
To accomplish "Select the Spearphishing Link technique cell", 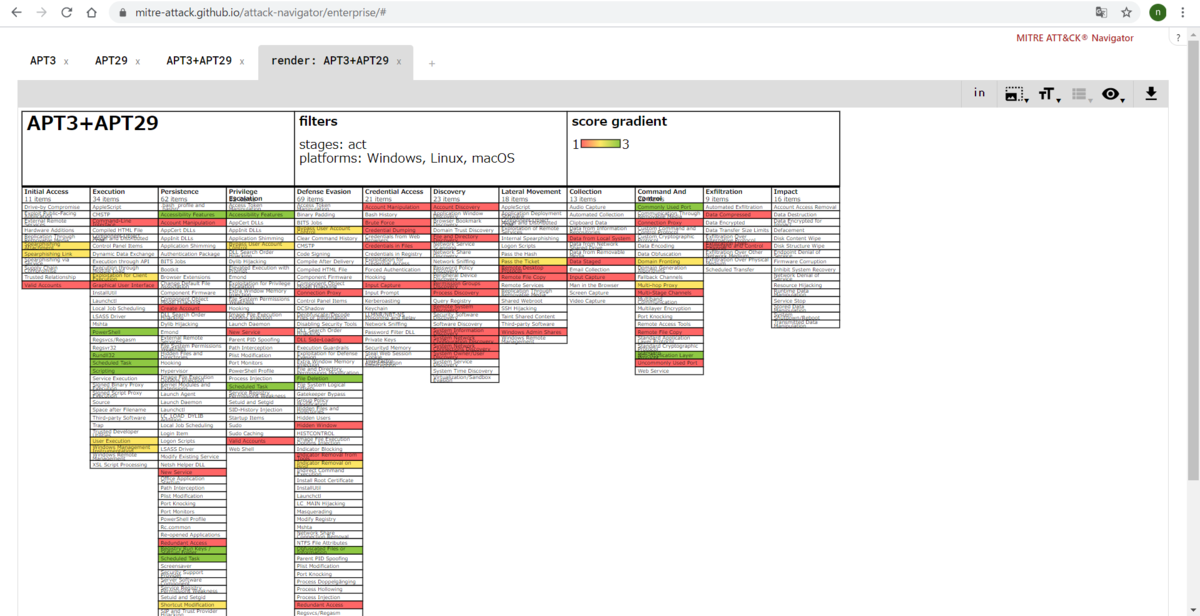I will point(56,254).
